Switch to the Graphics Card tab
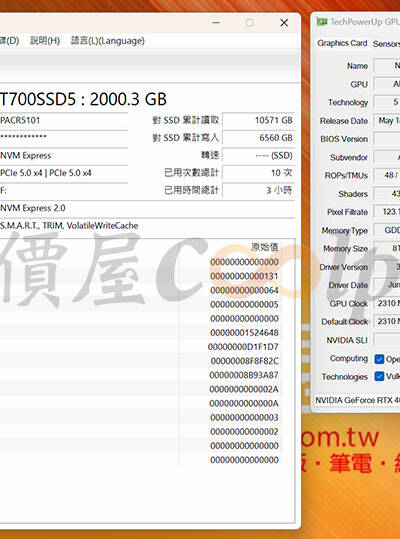This screenshot has width=400, height=539. click(x=342, y=43)
